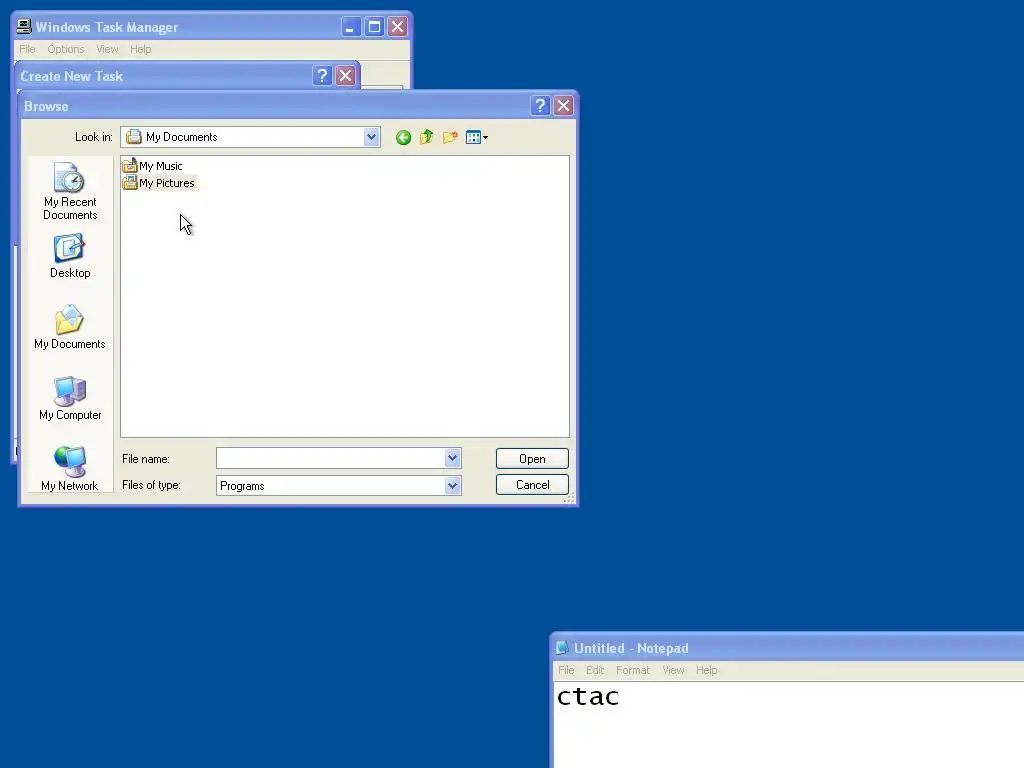
Task: Close the Browse dialog
Action: click(x=564, y=106)
